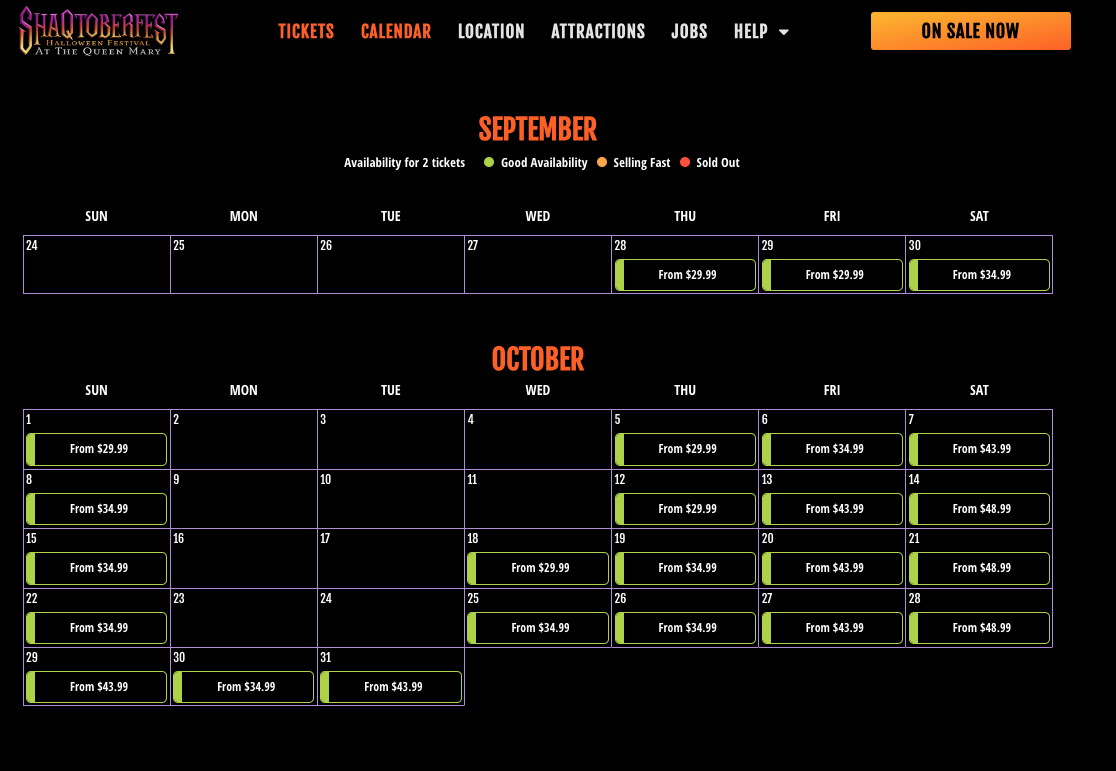Go to the Calendar nav item
The image size is (1116, 771).
pyautogui.click(x=396, y=31)
